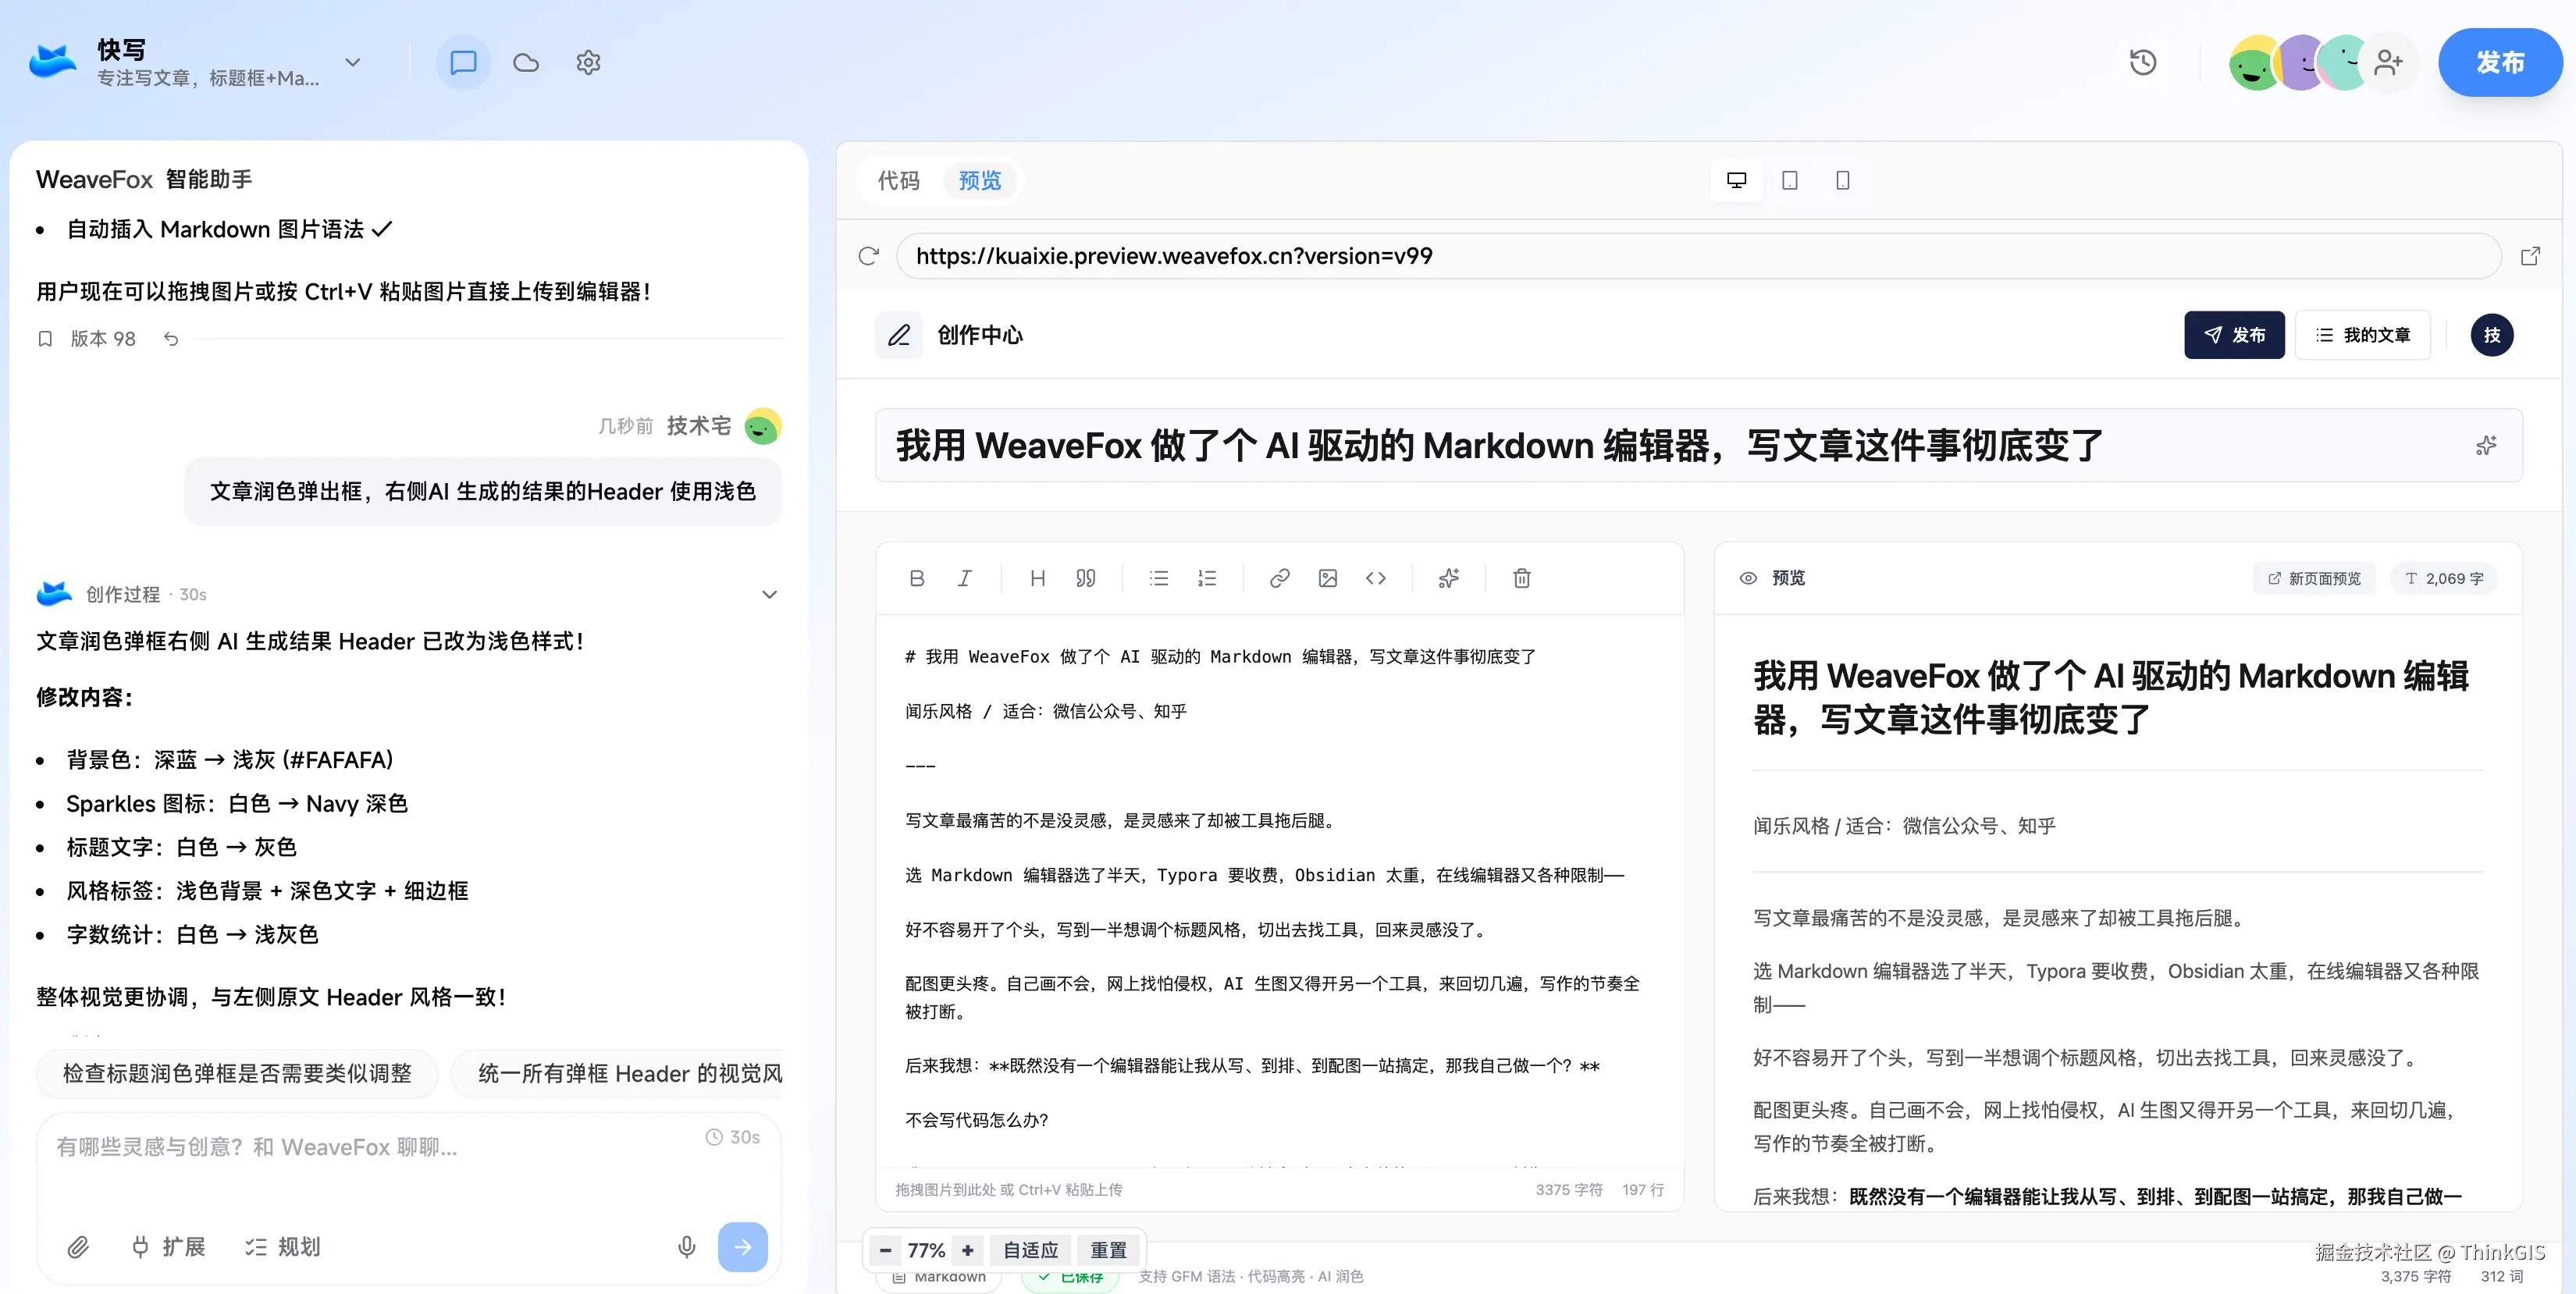Screen dimensions: 2576x1294
Task: Apply italic formatting in editor toolbar
Action: [x=965, y=578]
